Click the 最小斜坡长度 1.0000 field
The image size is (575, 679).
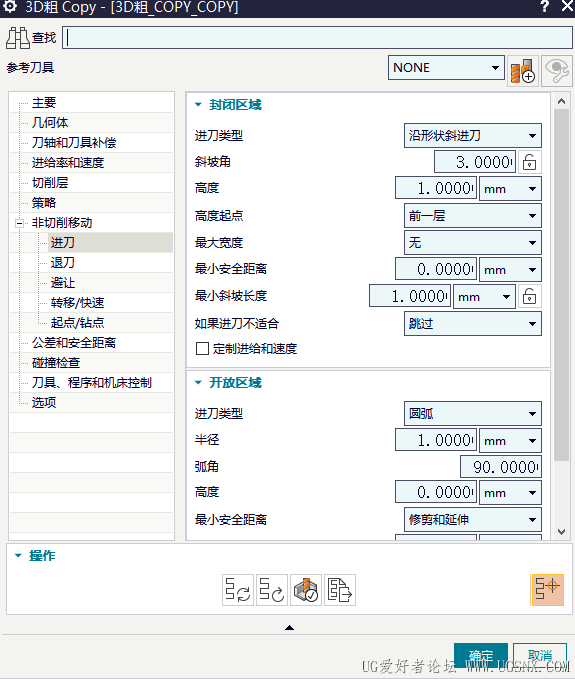pyautogui.click(x=410, y=296)
